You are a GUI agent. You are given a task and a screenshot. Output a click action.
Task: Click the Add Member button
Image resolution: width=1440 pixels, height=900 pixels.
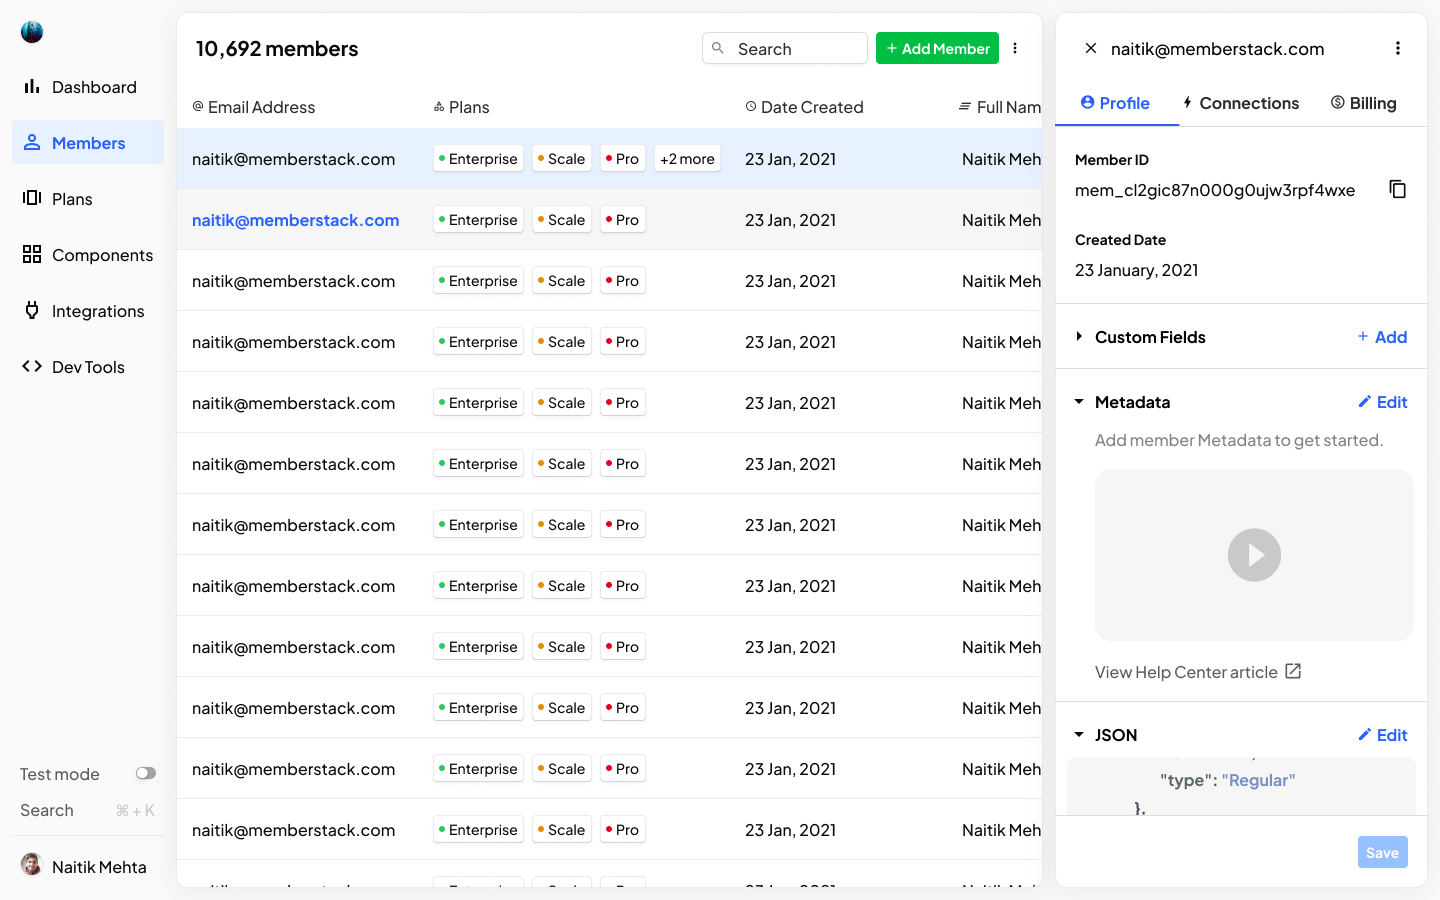point(937,47)
